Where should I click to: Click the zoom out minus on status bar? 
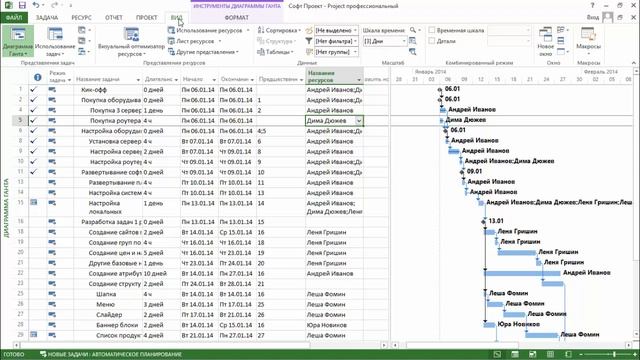pos(582,354)
